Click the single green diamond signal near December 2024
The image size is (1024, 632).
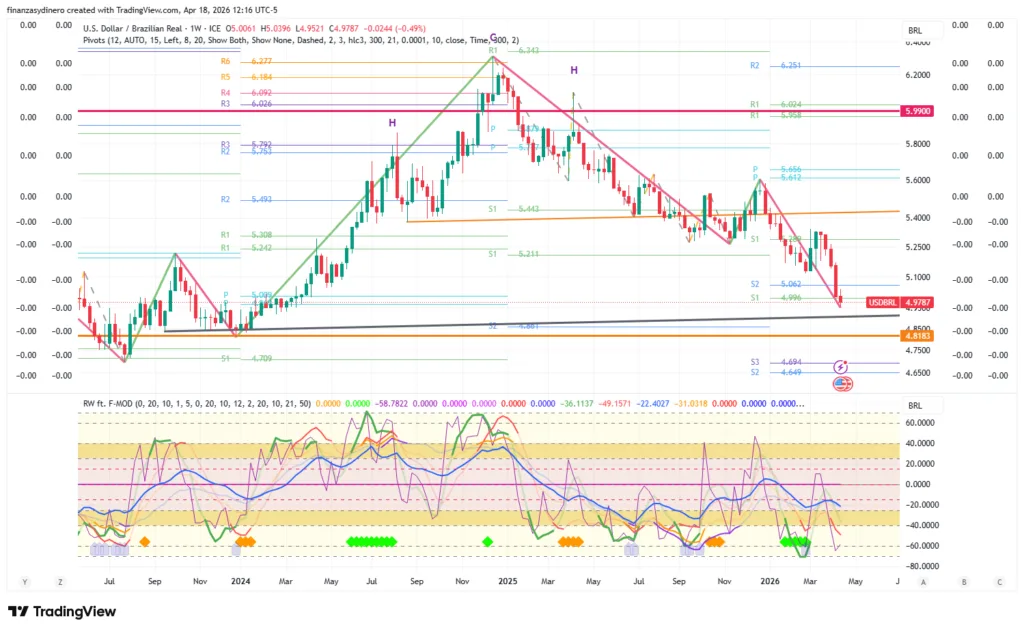pos(488,541)
